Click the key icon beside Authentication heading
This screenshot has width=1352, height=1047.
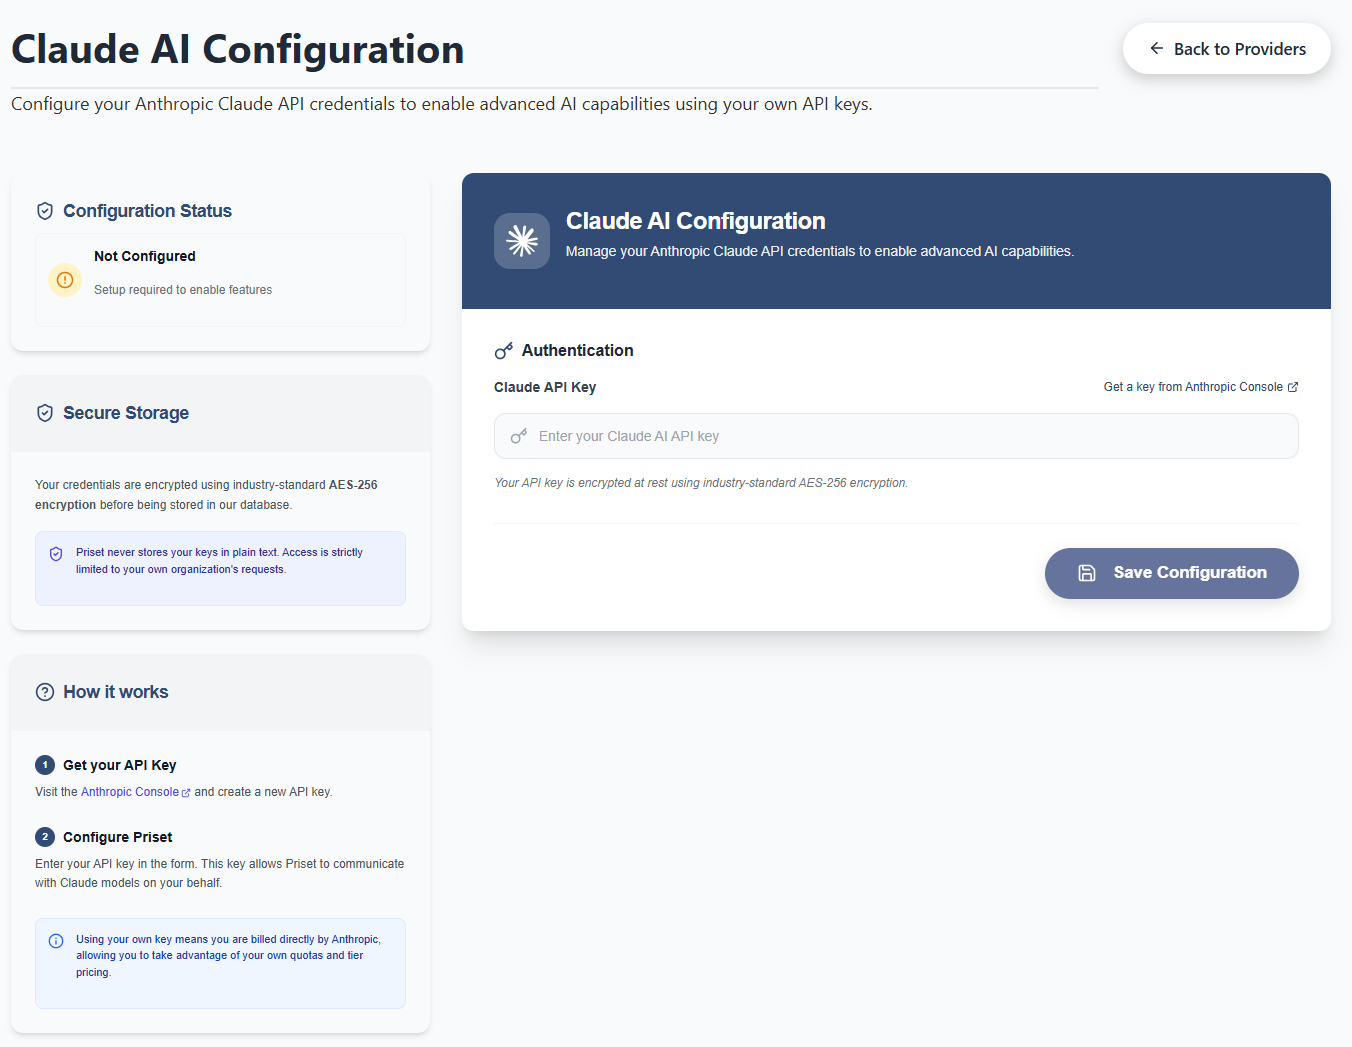tap(504, 351)
